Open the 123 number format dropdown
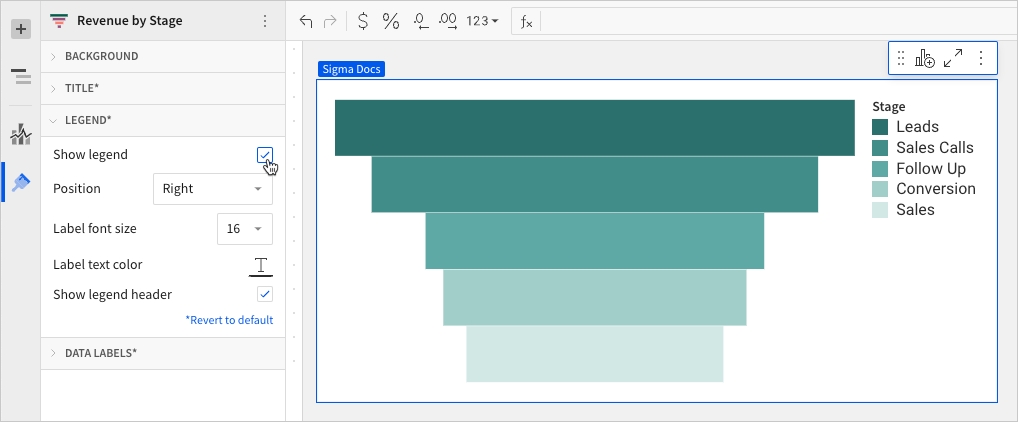Viewport: 1018px width, 422px height. [x=482, y=21]
